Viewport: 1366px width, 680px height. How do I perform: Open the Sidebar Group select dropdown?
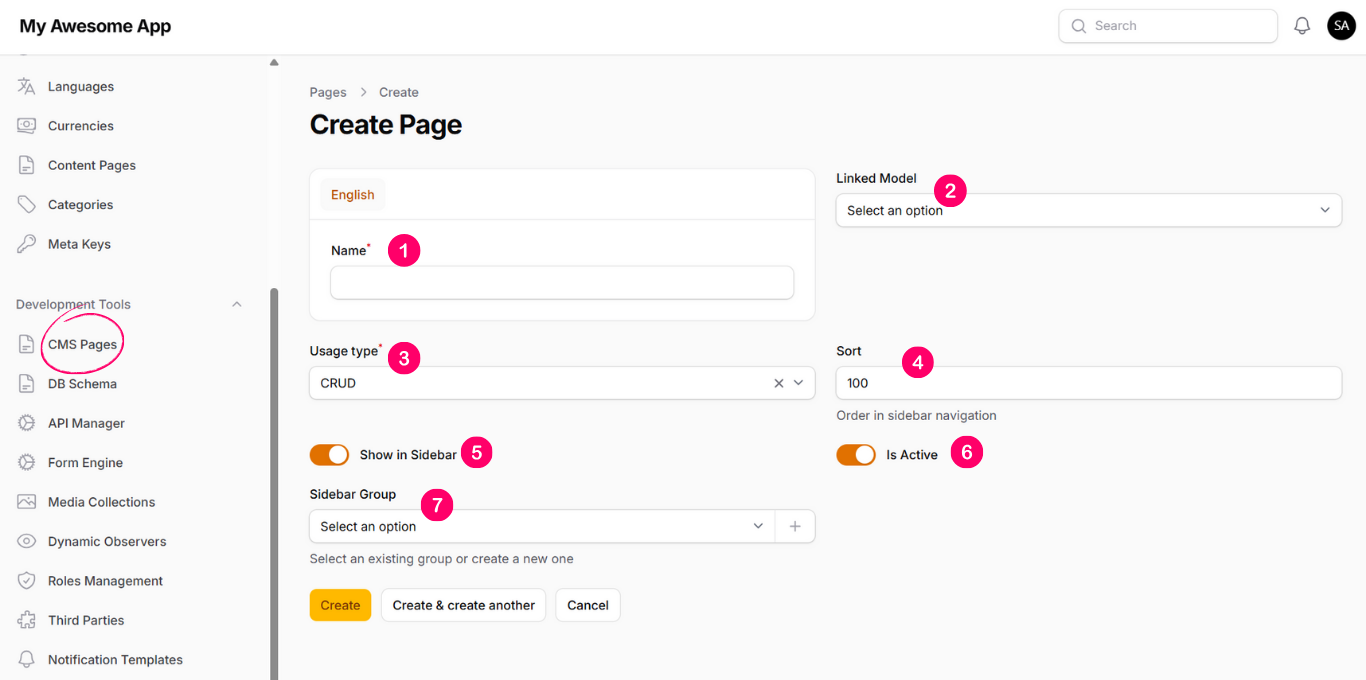(x=542, y=526)
